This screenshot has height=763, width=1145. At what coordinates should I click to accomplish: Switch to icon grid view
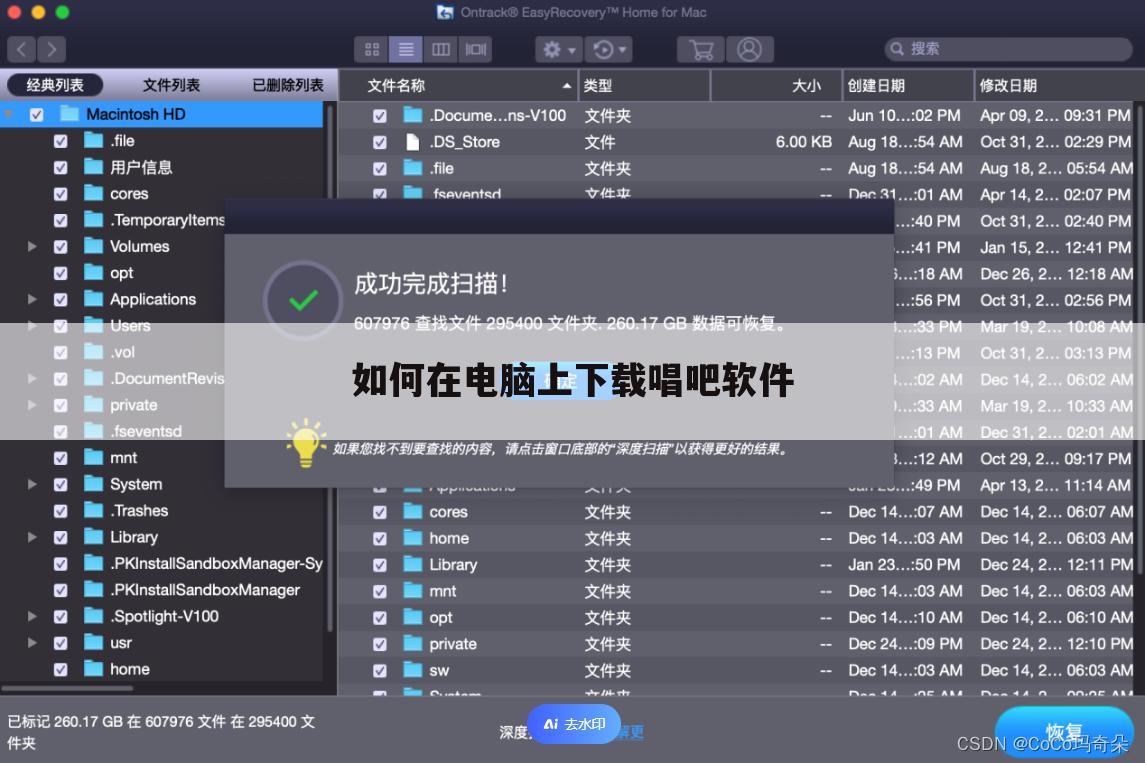[x=372, y=49]
